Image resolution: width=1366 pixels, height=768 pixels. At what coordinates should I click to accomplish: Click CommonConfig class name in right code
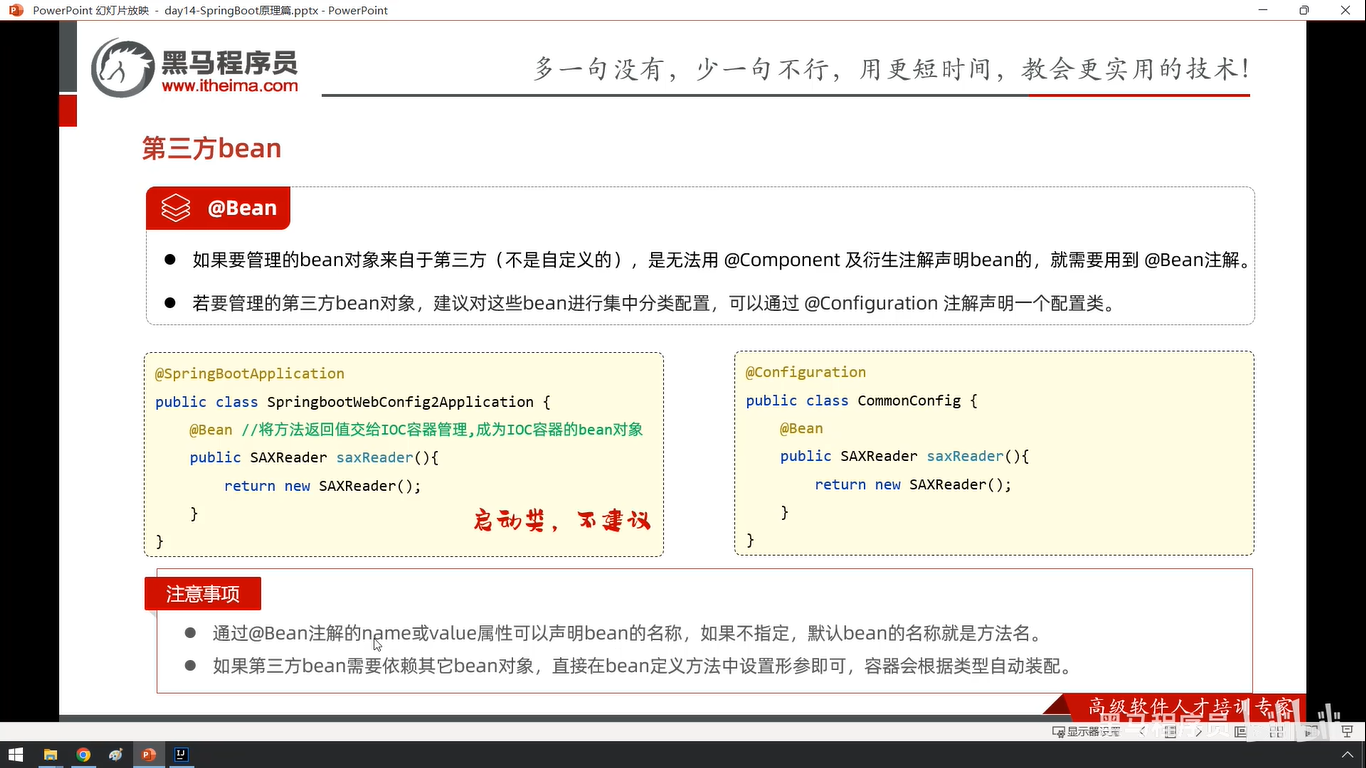coord(909,400)
